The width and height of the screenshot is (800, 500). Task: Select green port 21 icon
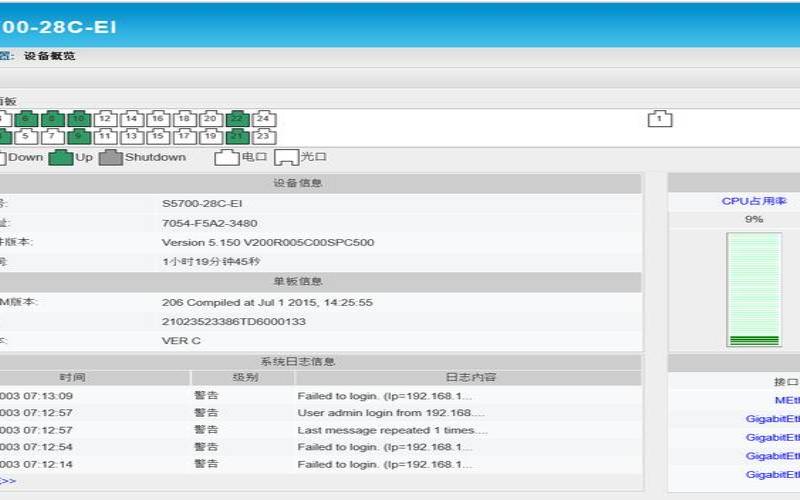pyautogui.click(x=237, y=136)
